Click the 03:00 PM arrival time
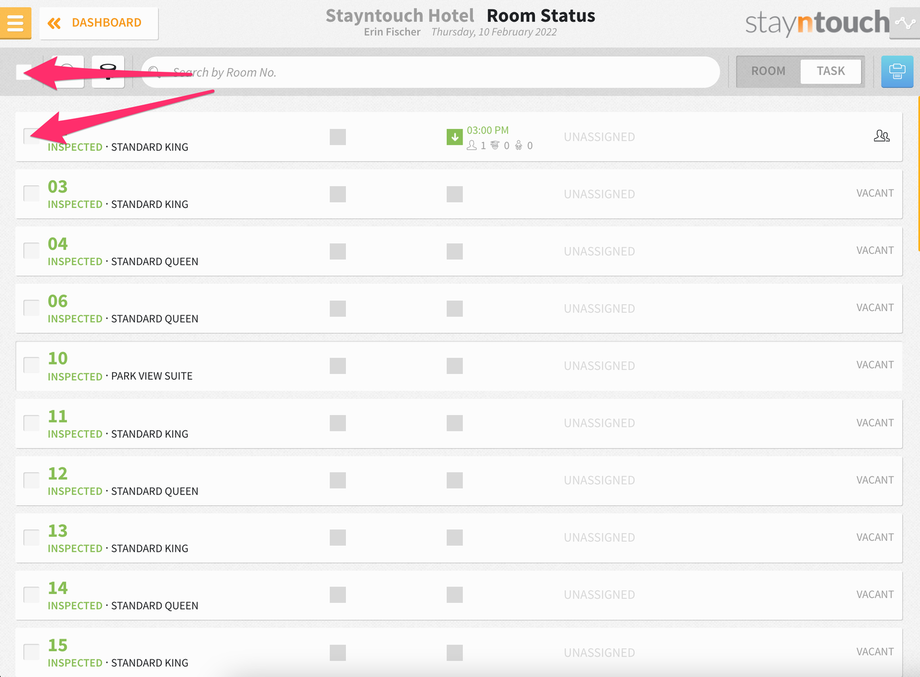The image size is (920, 677). pyautogui.click(x=488, y=130)
